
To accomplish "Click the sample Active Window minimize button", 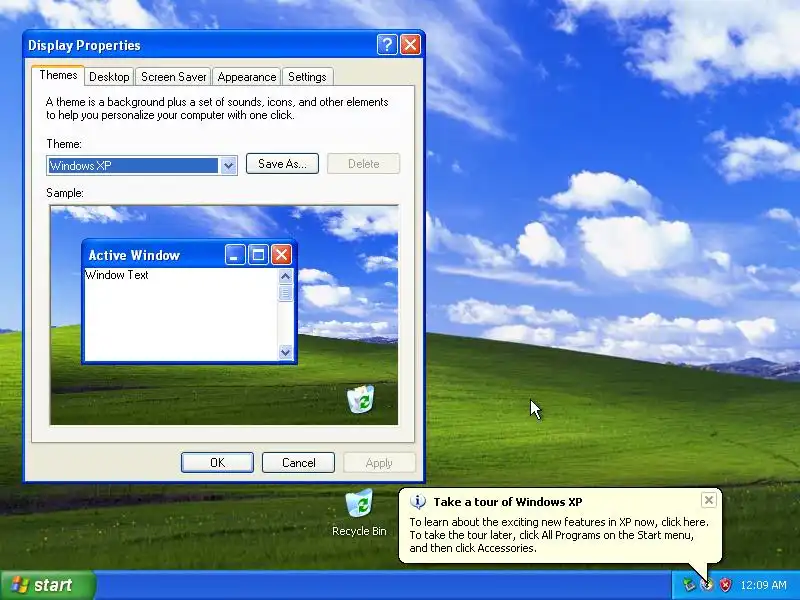I will point(235,255).
